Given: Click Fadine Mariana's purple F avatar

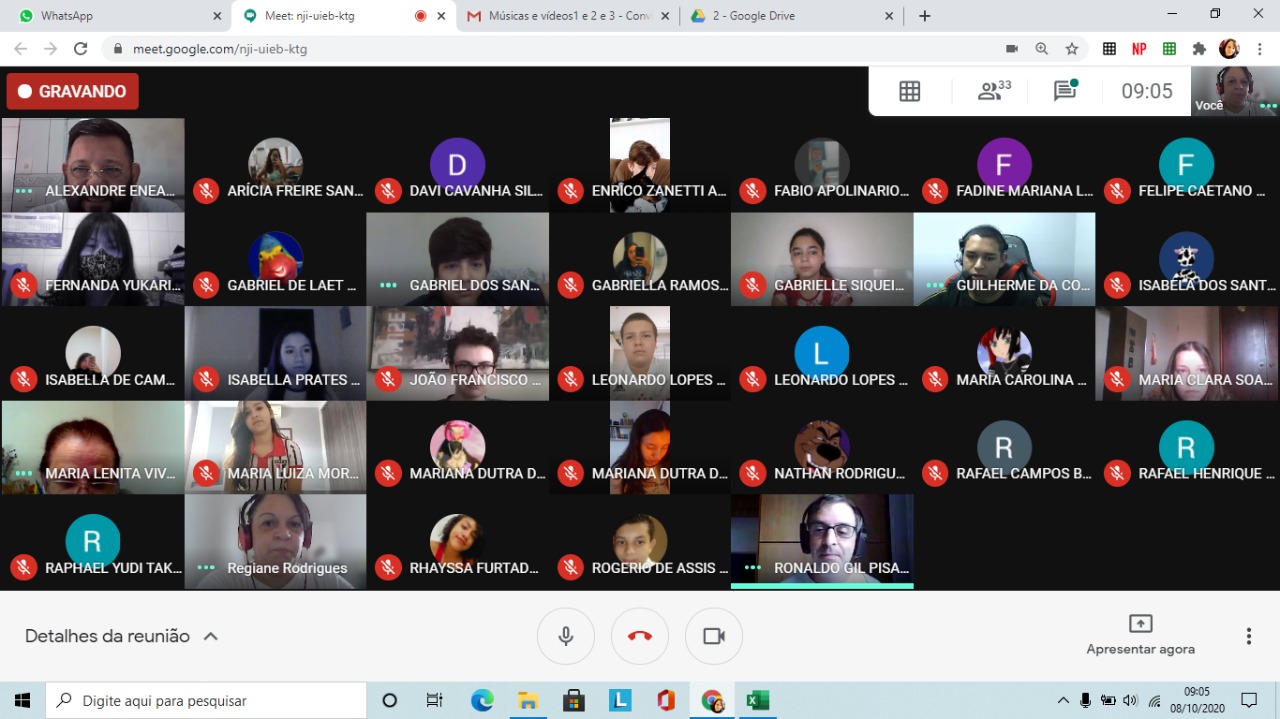Looking at the screenshot, I should pyautogui.click(x=1004, y=165).
